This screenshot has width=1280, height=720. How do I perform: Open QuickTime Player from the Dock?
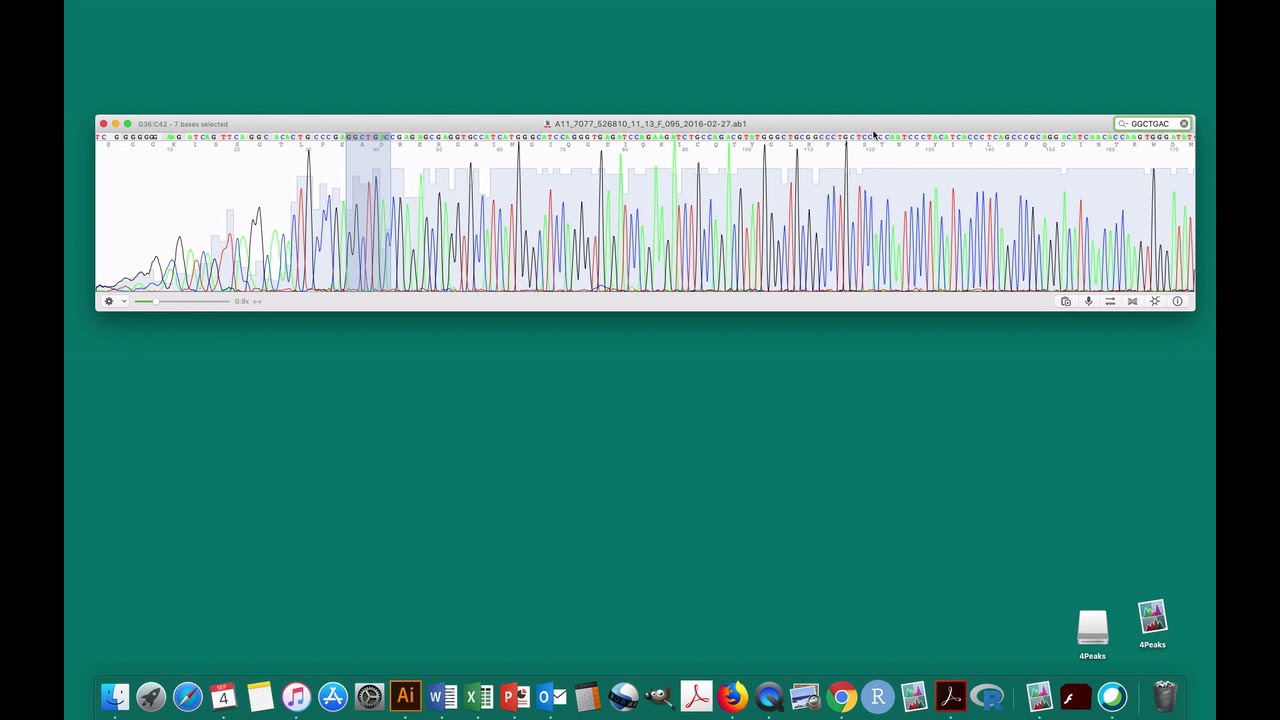pos(769,696)
